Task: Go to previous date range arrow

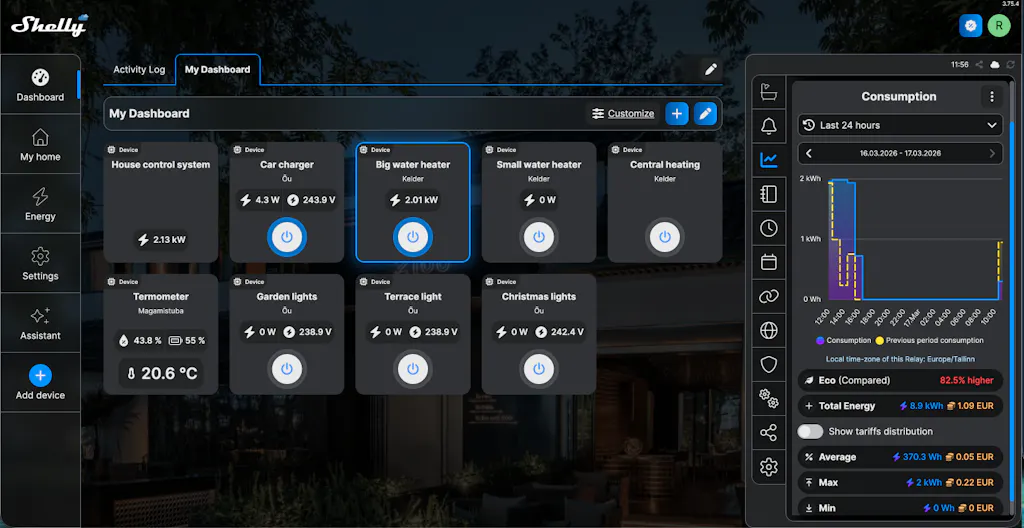Action: [x=809, y=154]
